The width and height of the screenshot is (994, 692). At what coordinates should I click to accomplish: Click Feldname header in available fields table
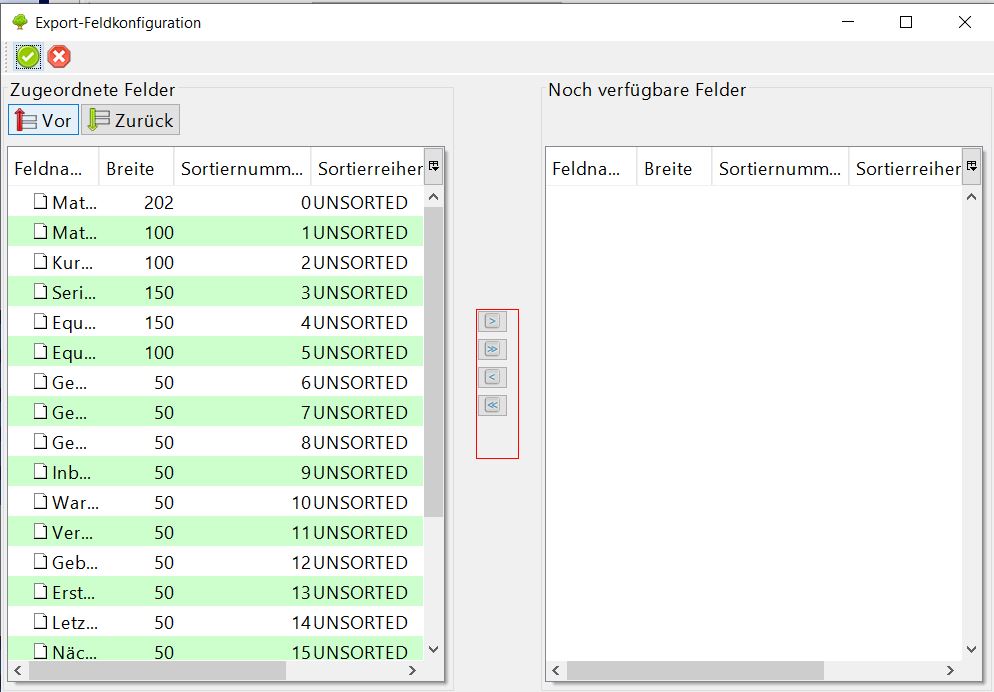(590, 169)
